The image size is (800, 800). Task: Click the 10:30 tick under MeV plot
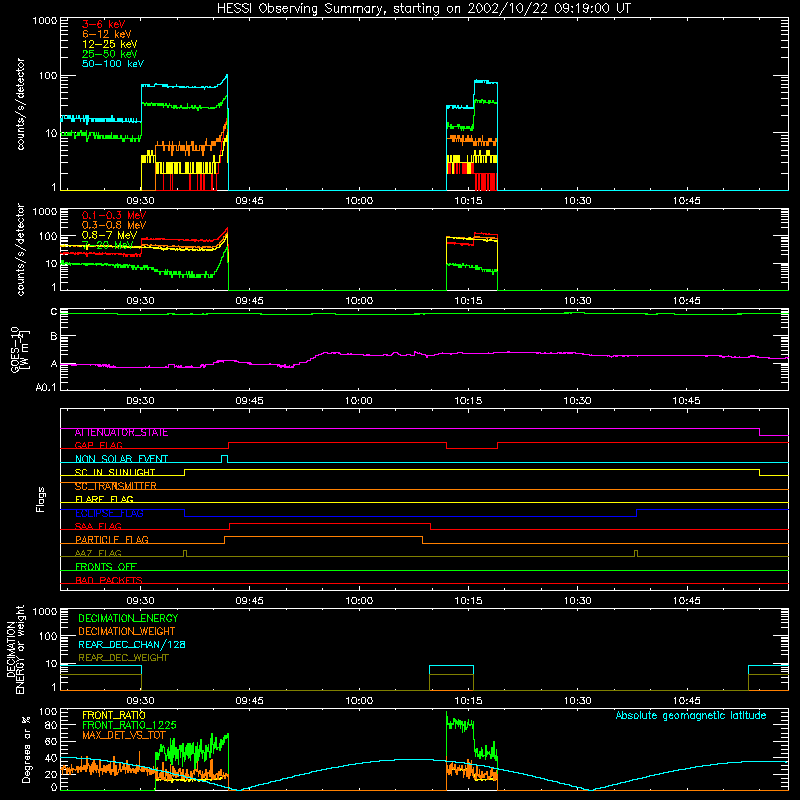[x=577, y=301]
